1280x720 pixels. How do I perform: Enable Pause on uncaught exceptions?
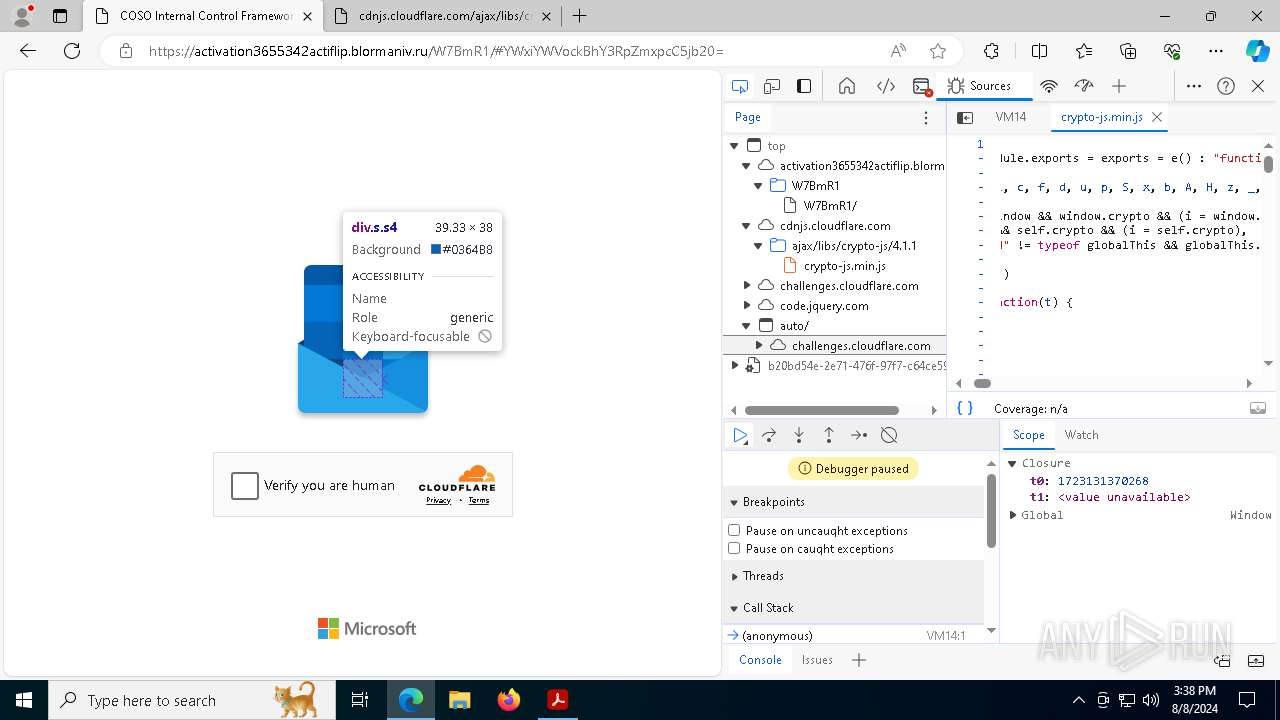coord(734,530)
